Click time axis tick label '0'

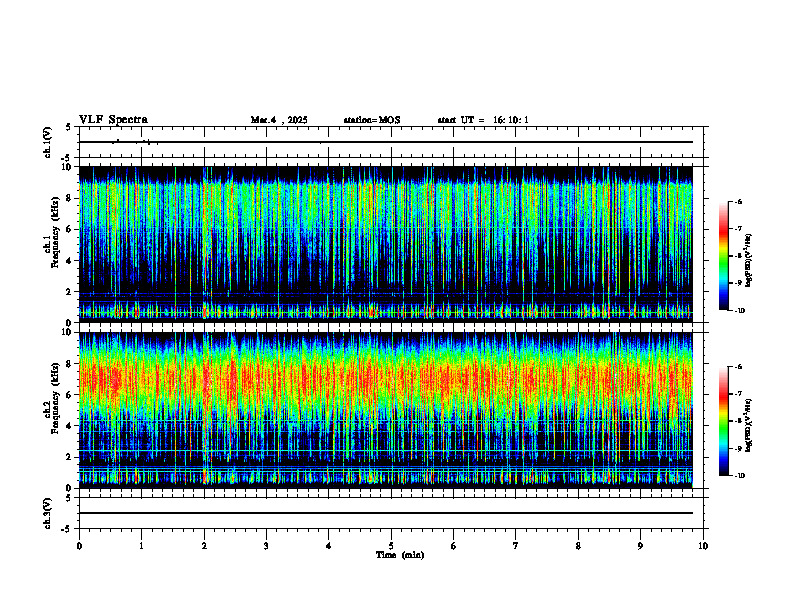click(x=79, y=546)
